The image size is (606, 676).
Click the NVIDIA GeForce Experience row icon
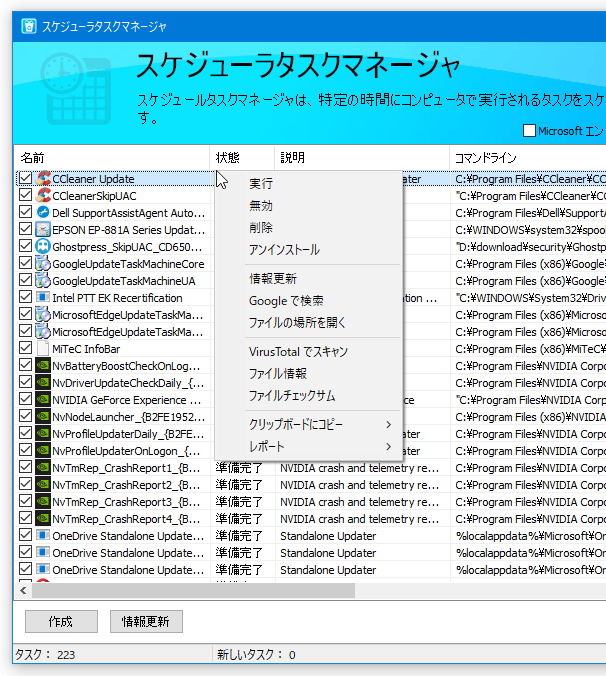43,400
